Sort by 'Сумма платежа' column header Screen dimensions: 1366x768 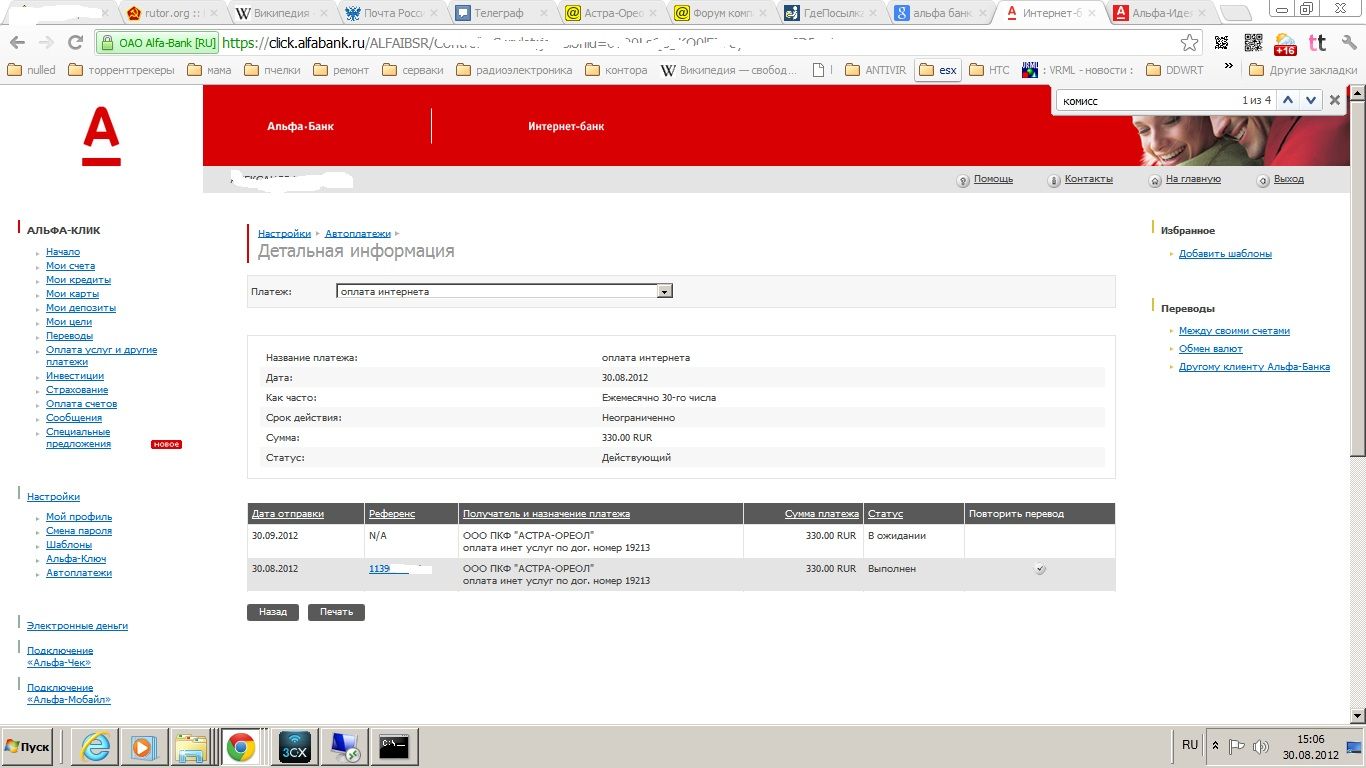click(x=822, y=514)
